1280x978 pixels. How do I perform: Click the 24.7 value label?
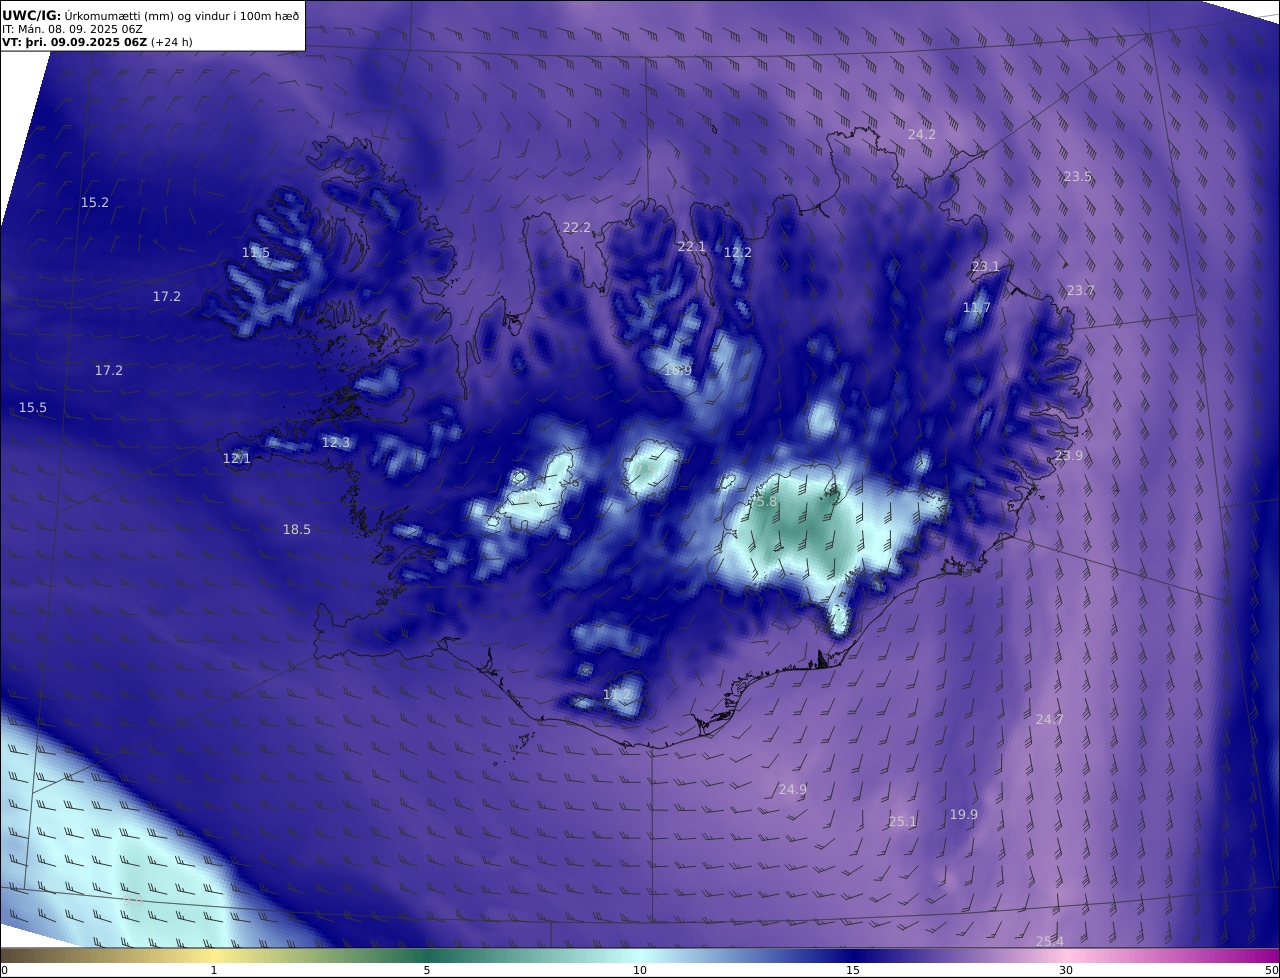point(1050,719)
